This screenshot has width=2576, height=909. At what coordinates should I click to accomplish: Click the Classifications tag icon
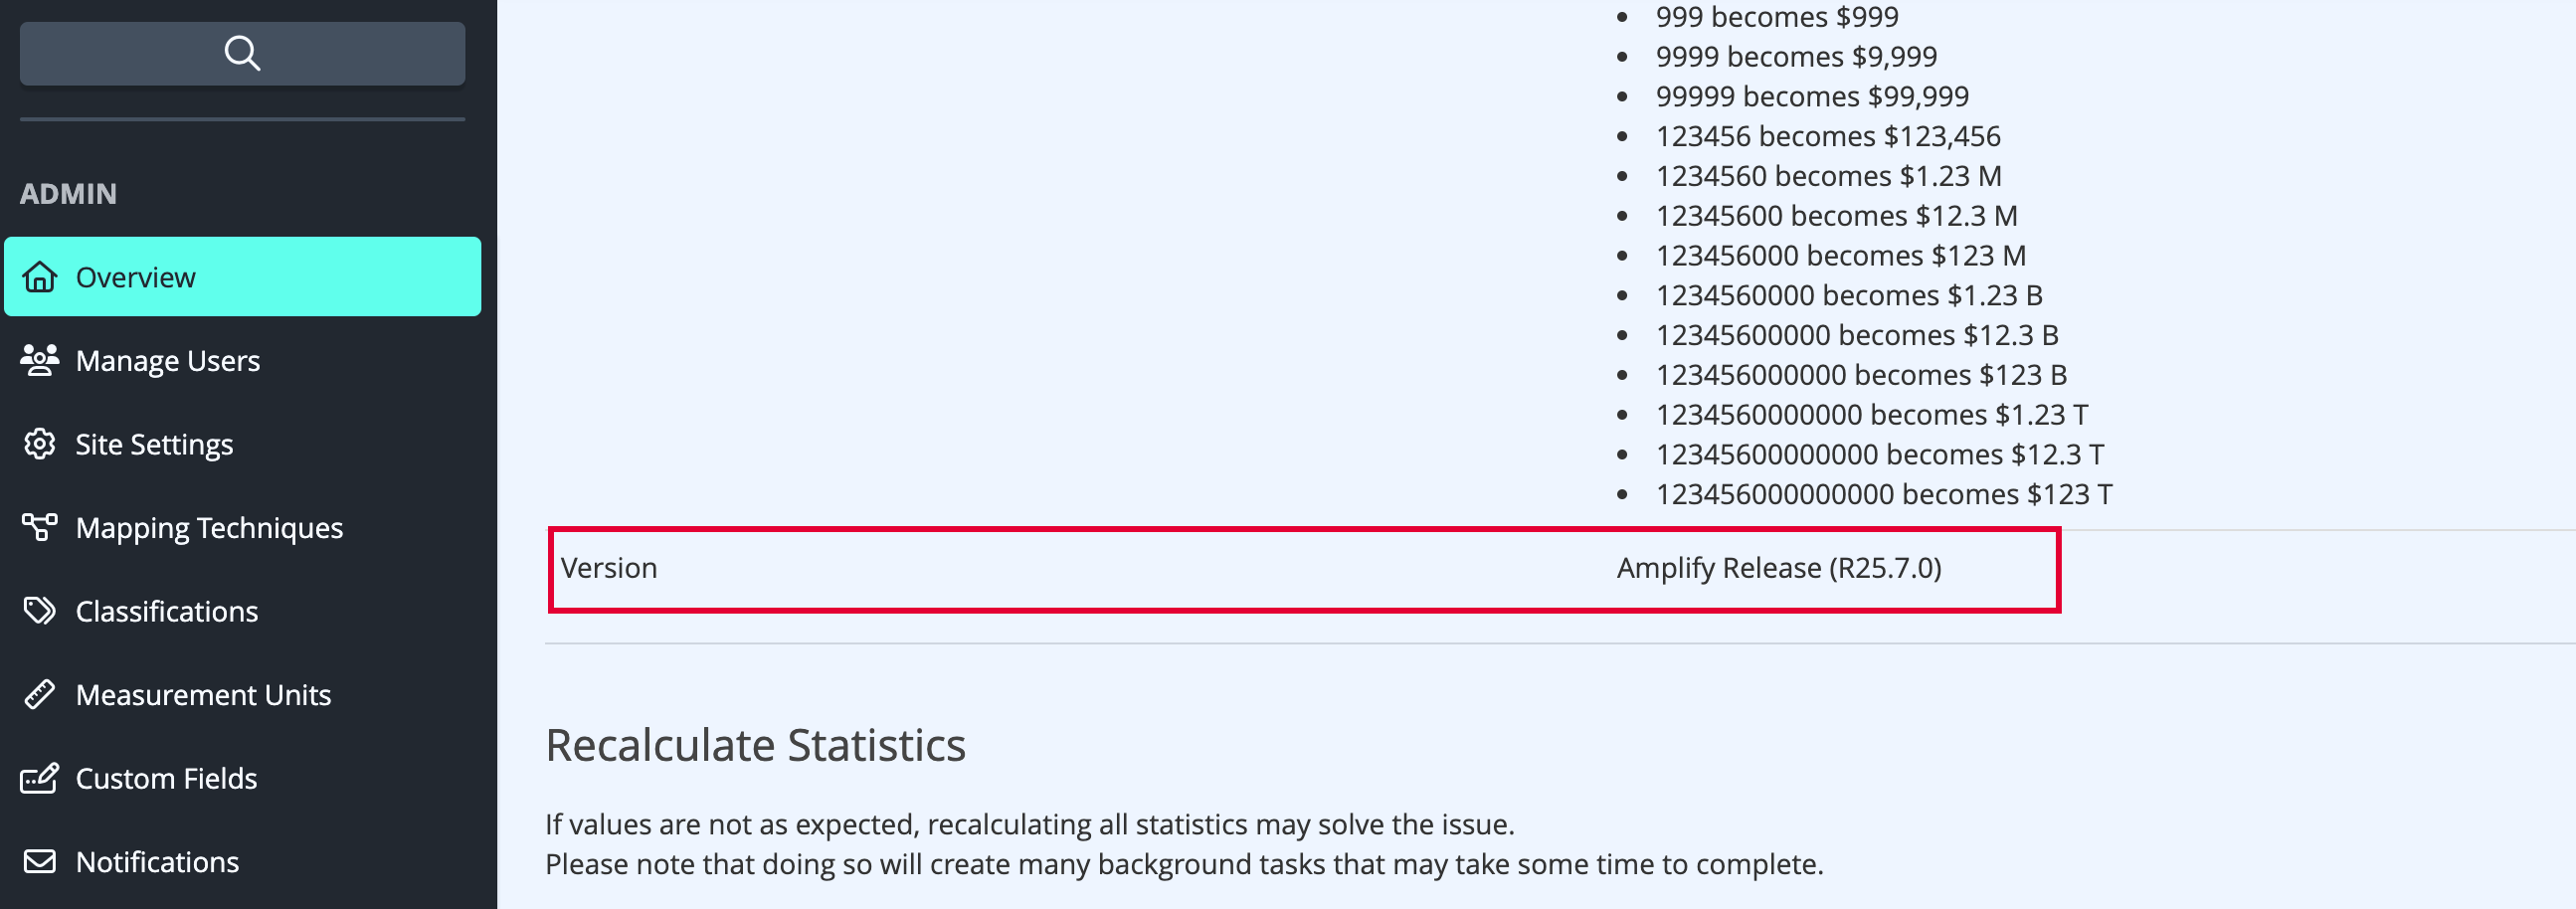tap(40, 611)
